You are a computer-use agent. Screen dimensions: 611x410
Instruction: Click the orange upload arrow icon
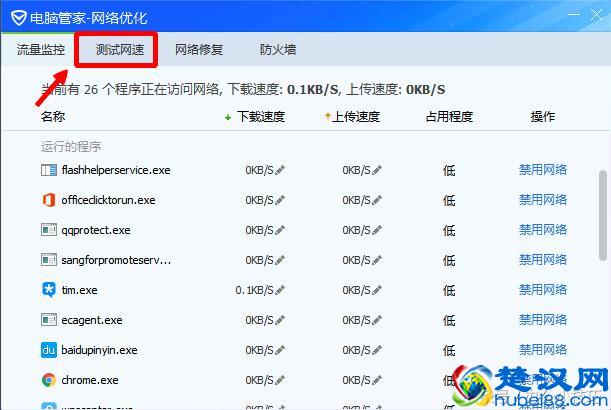pos(328,116)
